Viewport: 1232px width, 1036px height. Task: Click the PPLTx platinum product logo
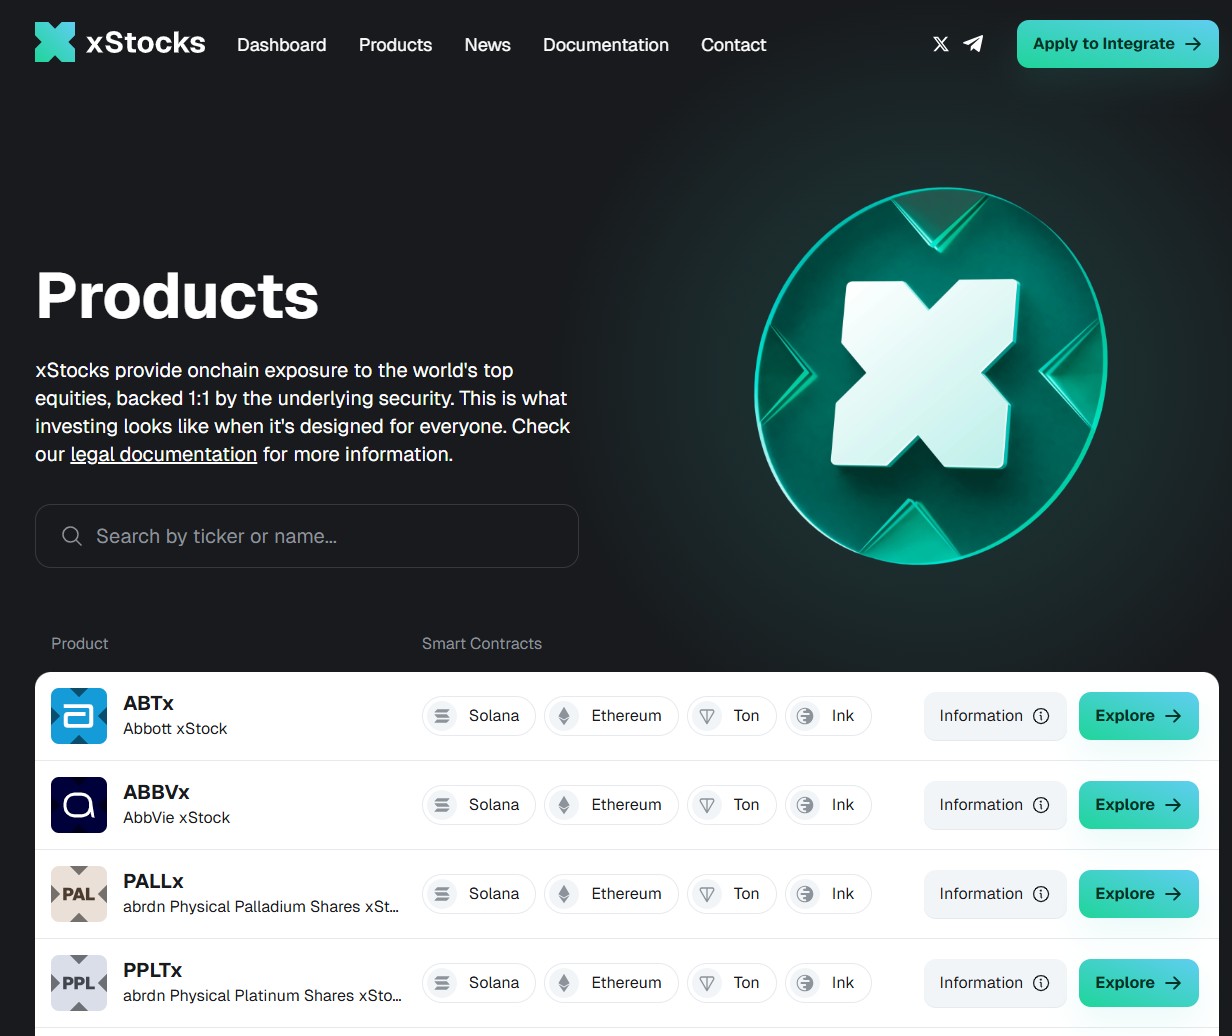click(x=79, y=983)
